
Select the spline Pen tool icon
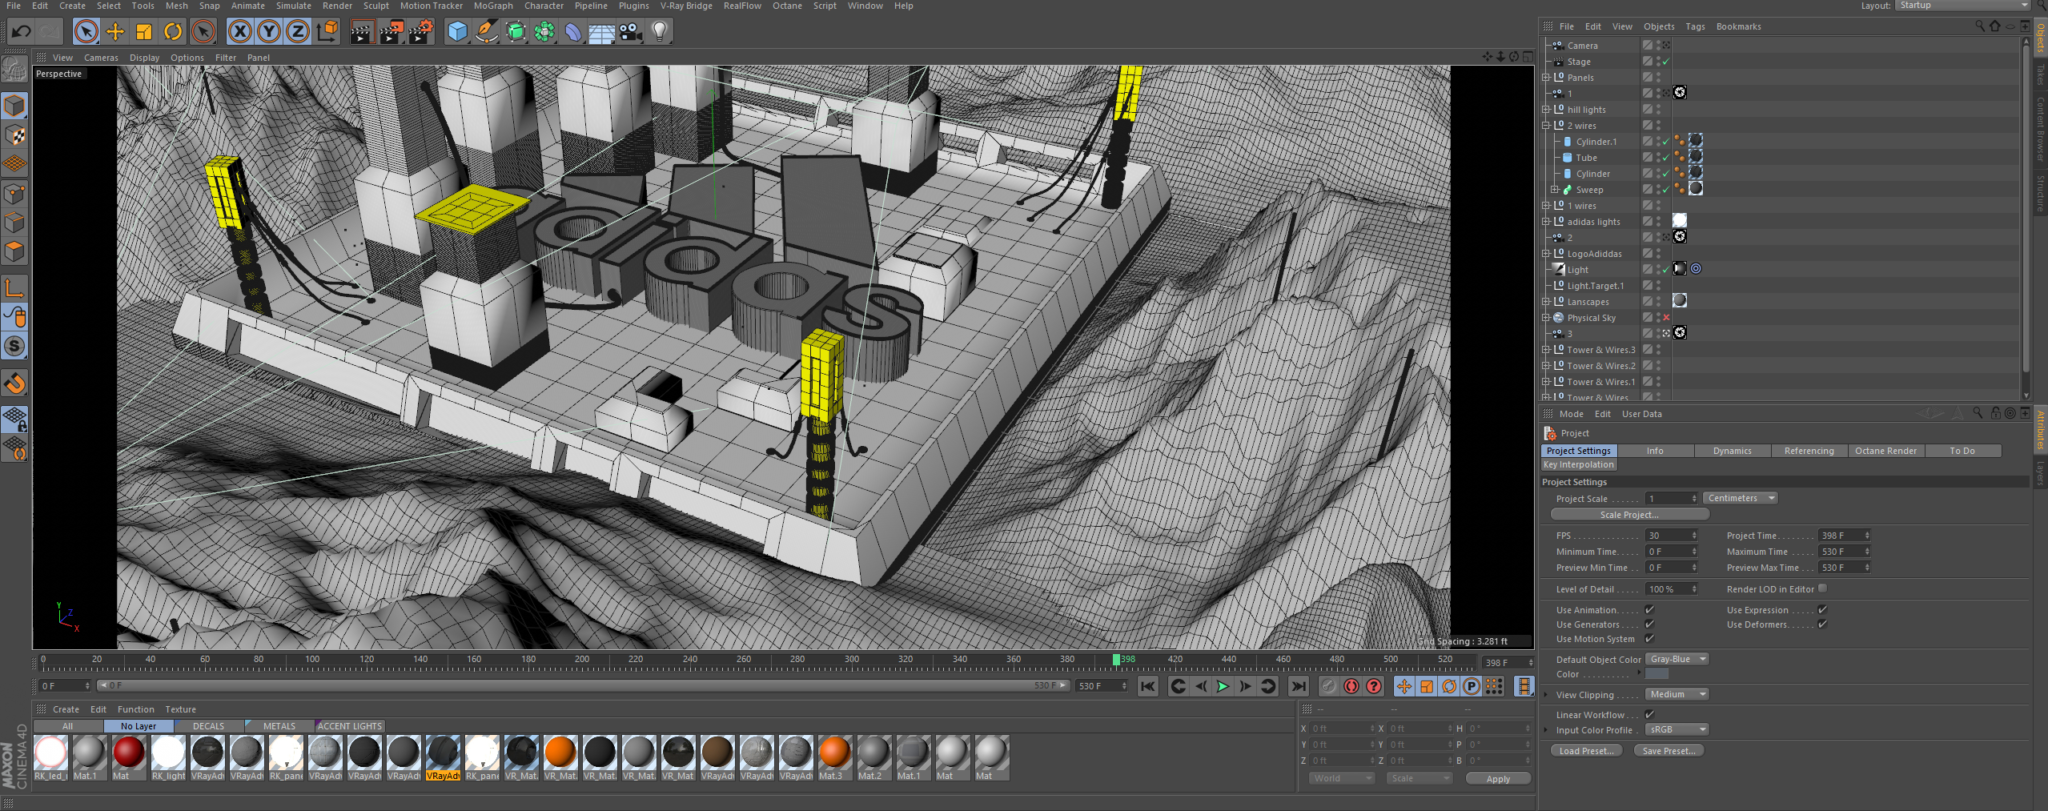[486, 32]
